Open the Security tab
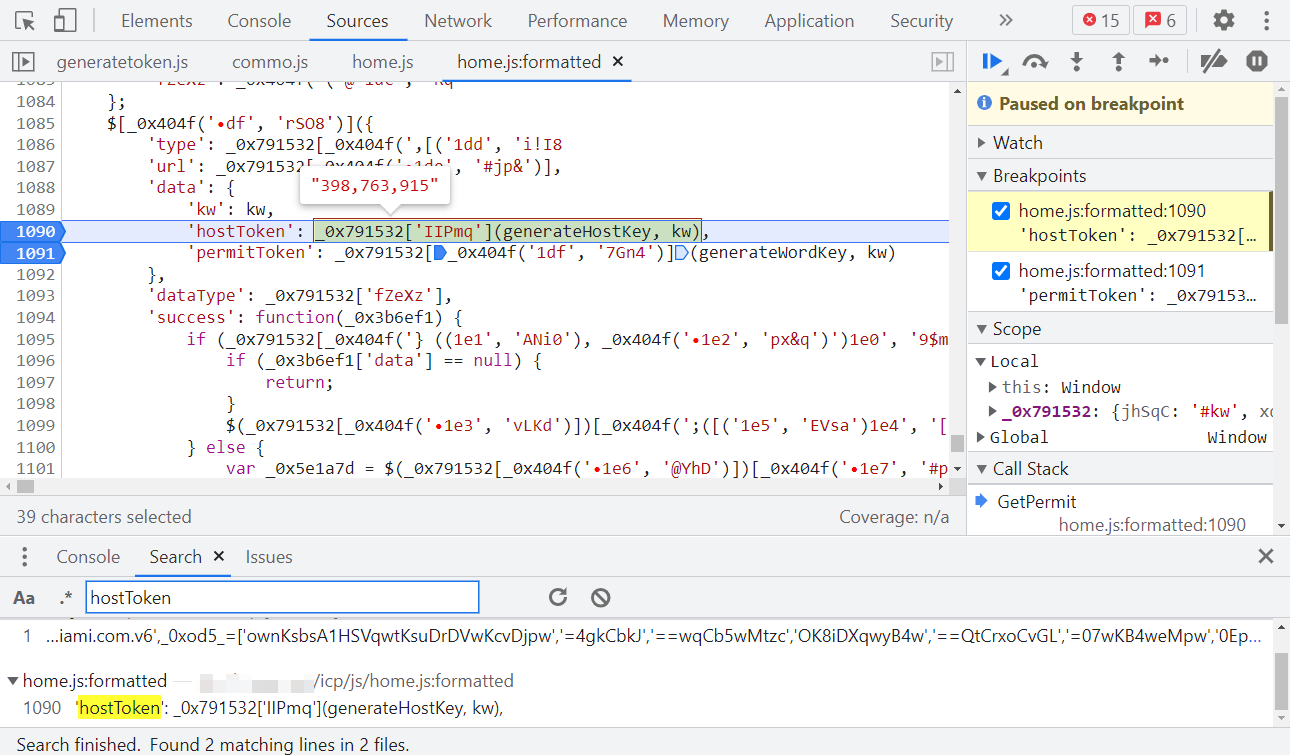This screenshot has width=1290, height=755. click(921, 20)
